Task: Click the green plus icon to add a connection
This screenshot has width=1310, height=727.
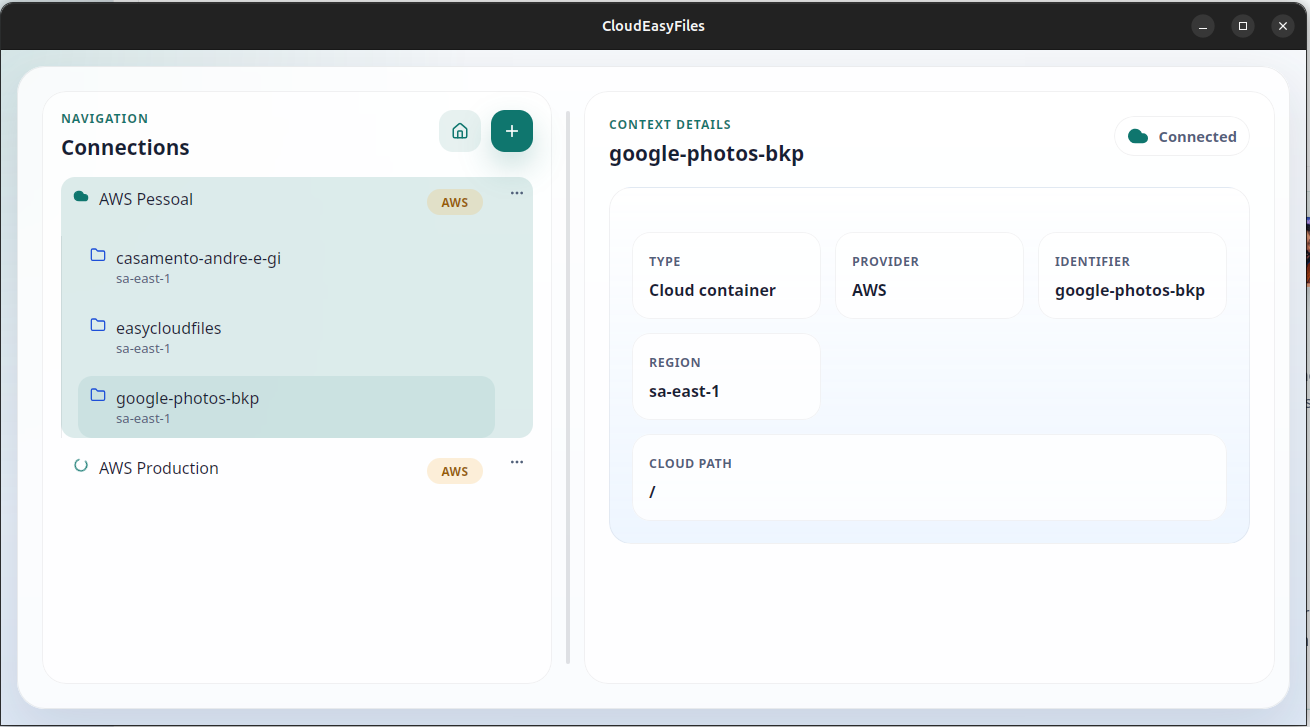Action: [x=511, y=130]
